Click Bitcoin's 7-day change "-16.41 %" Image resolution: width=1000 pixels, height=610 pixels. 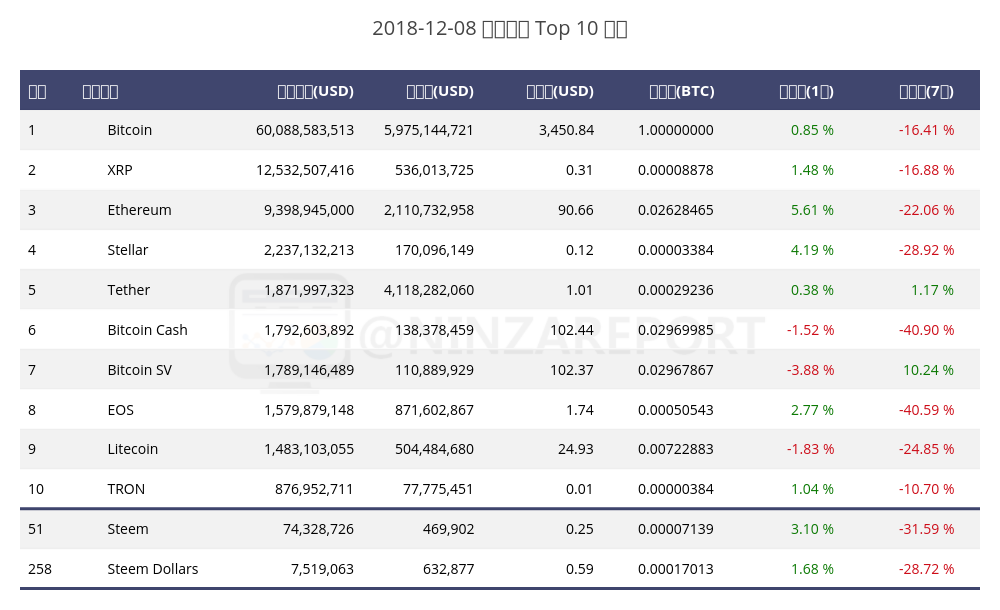click(x=927, y=130)
